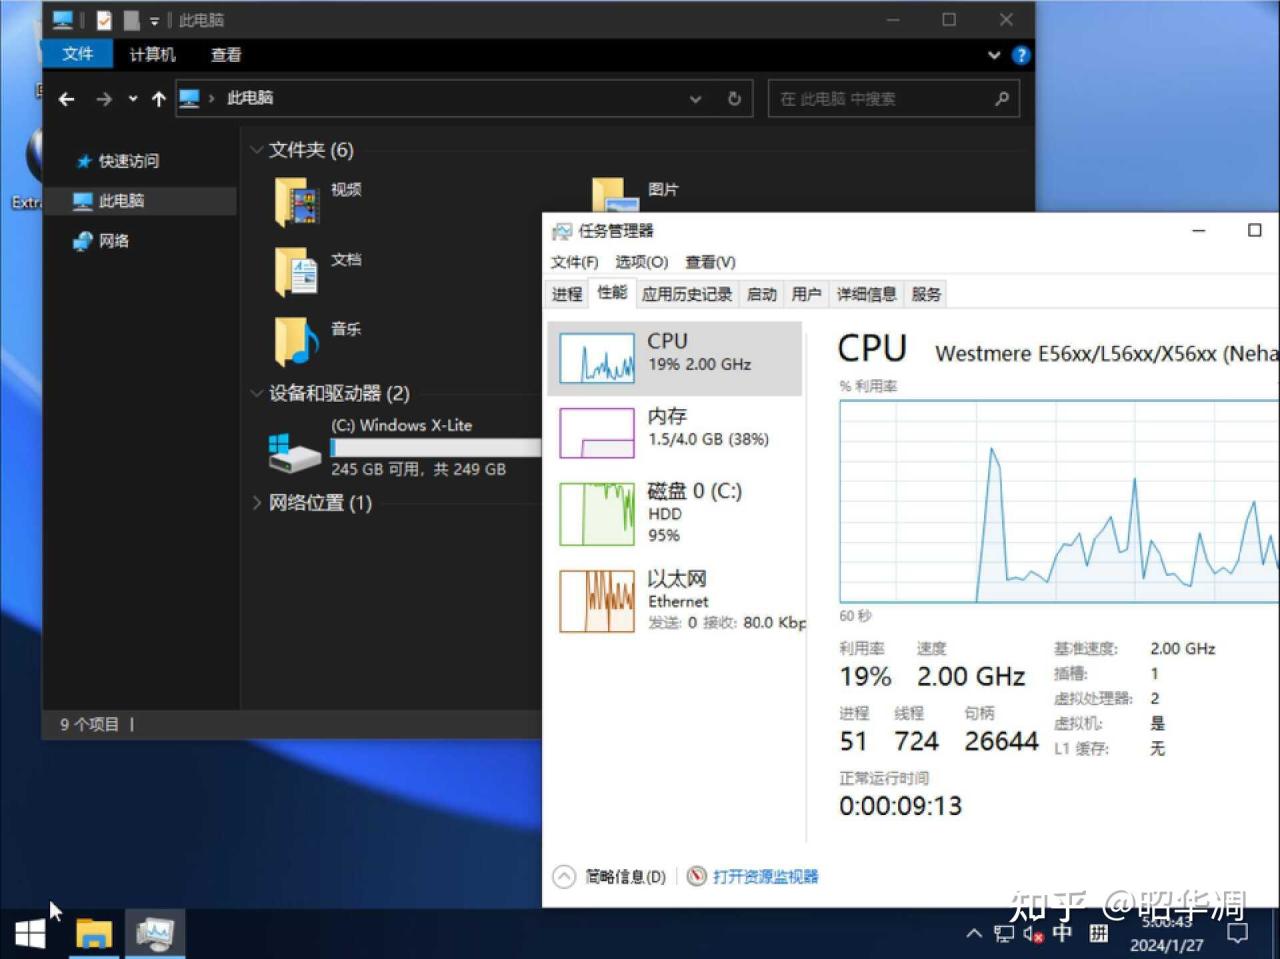Screen dimensions: 1280x959
Task: Collapse Task Manager to brief info (简略信息)
Action: [x=609, y=877]
